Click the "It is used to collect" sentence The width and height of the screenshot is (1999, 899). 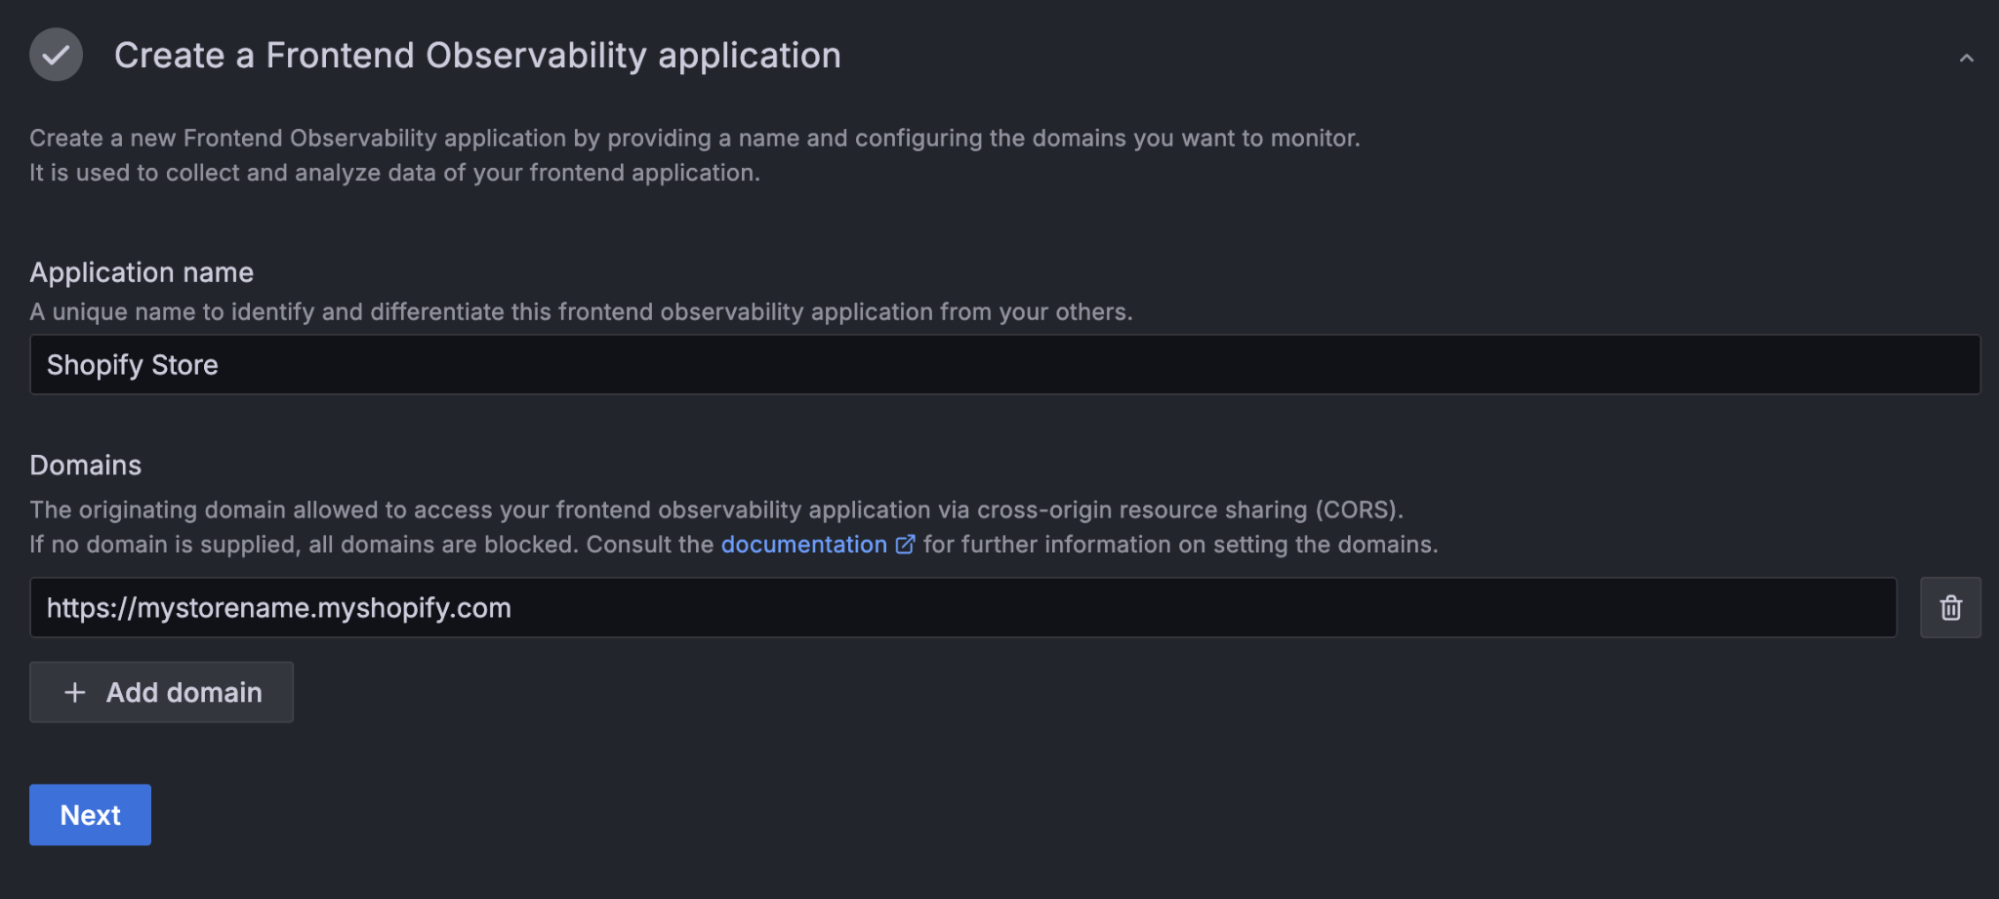point(394,173)
